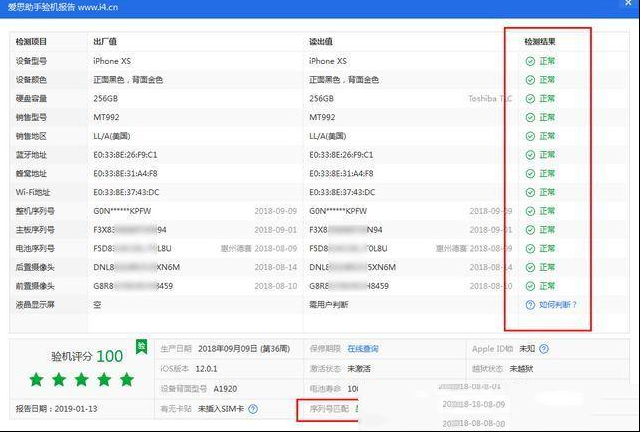Viewport: 640px width, 432px height.
Task: Click the check icon in the 整机序列号 row
Action: coord(530,211)
